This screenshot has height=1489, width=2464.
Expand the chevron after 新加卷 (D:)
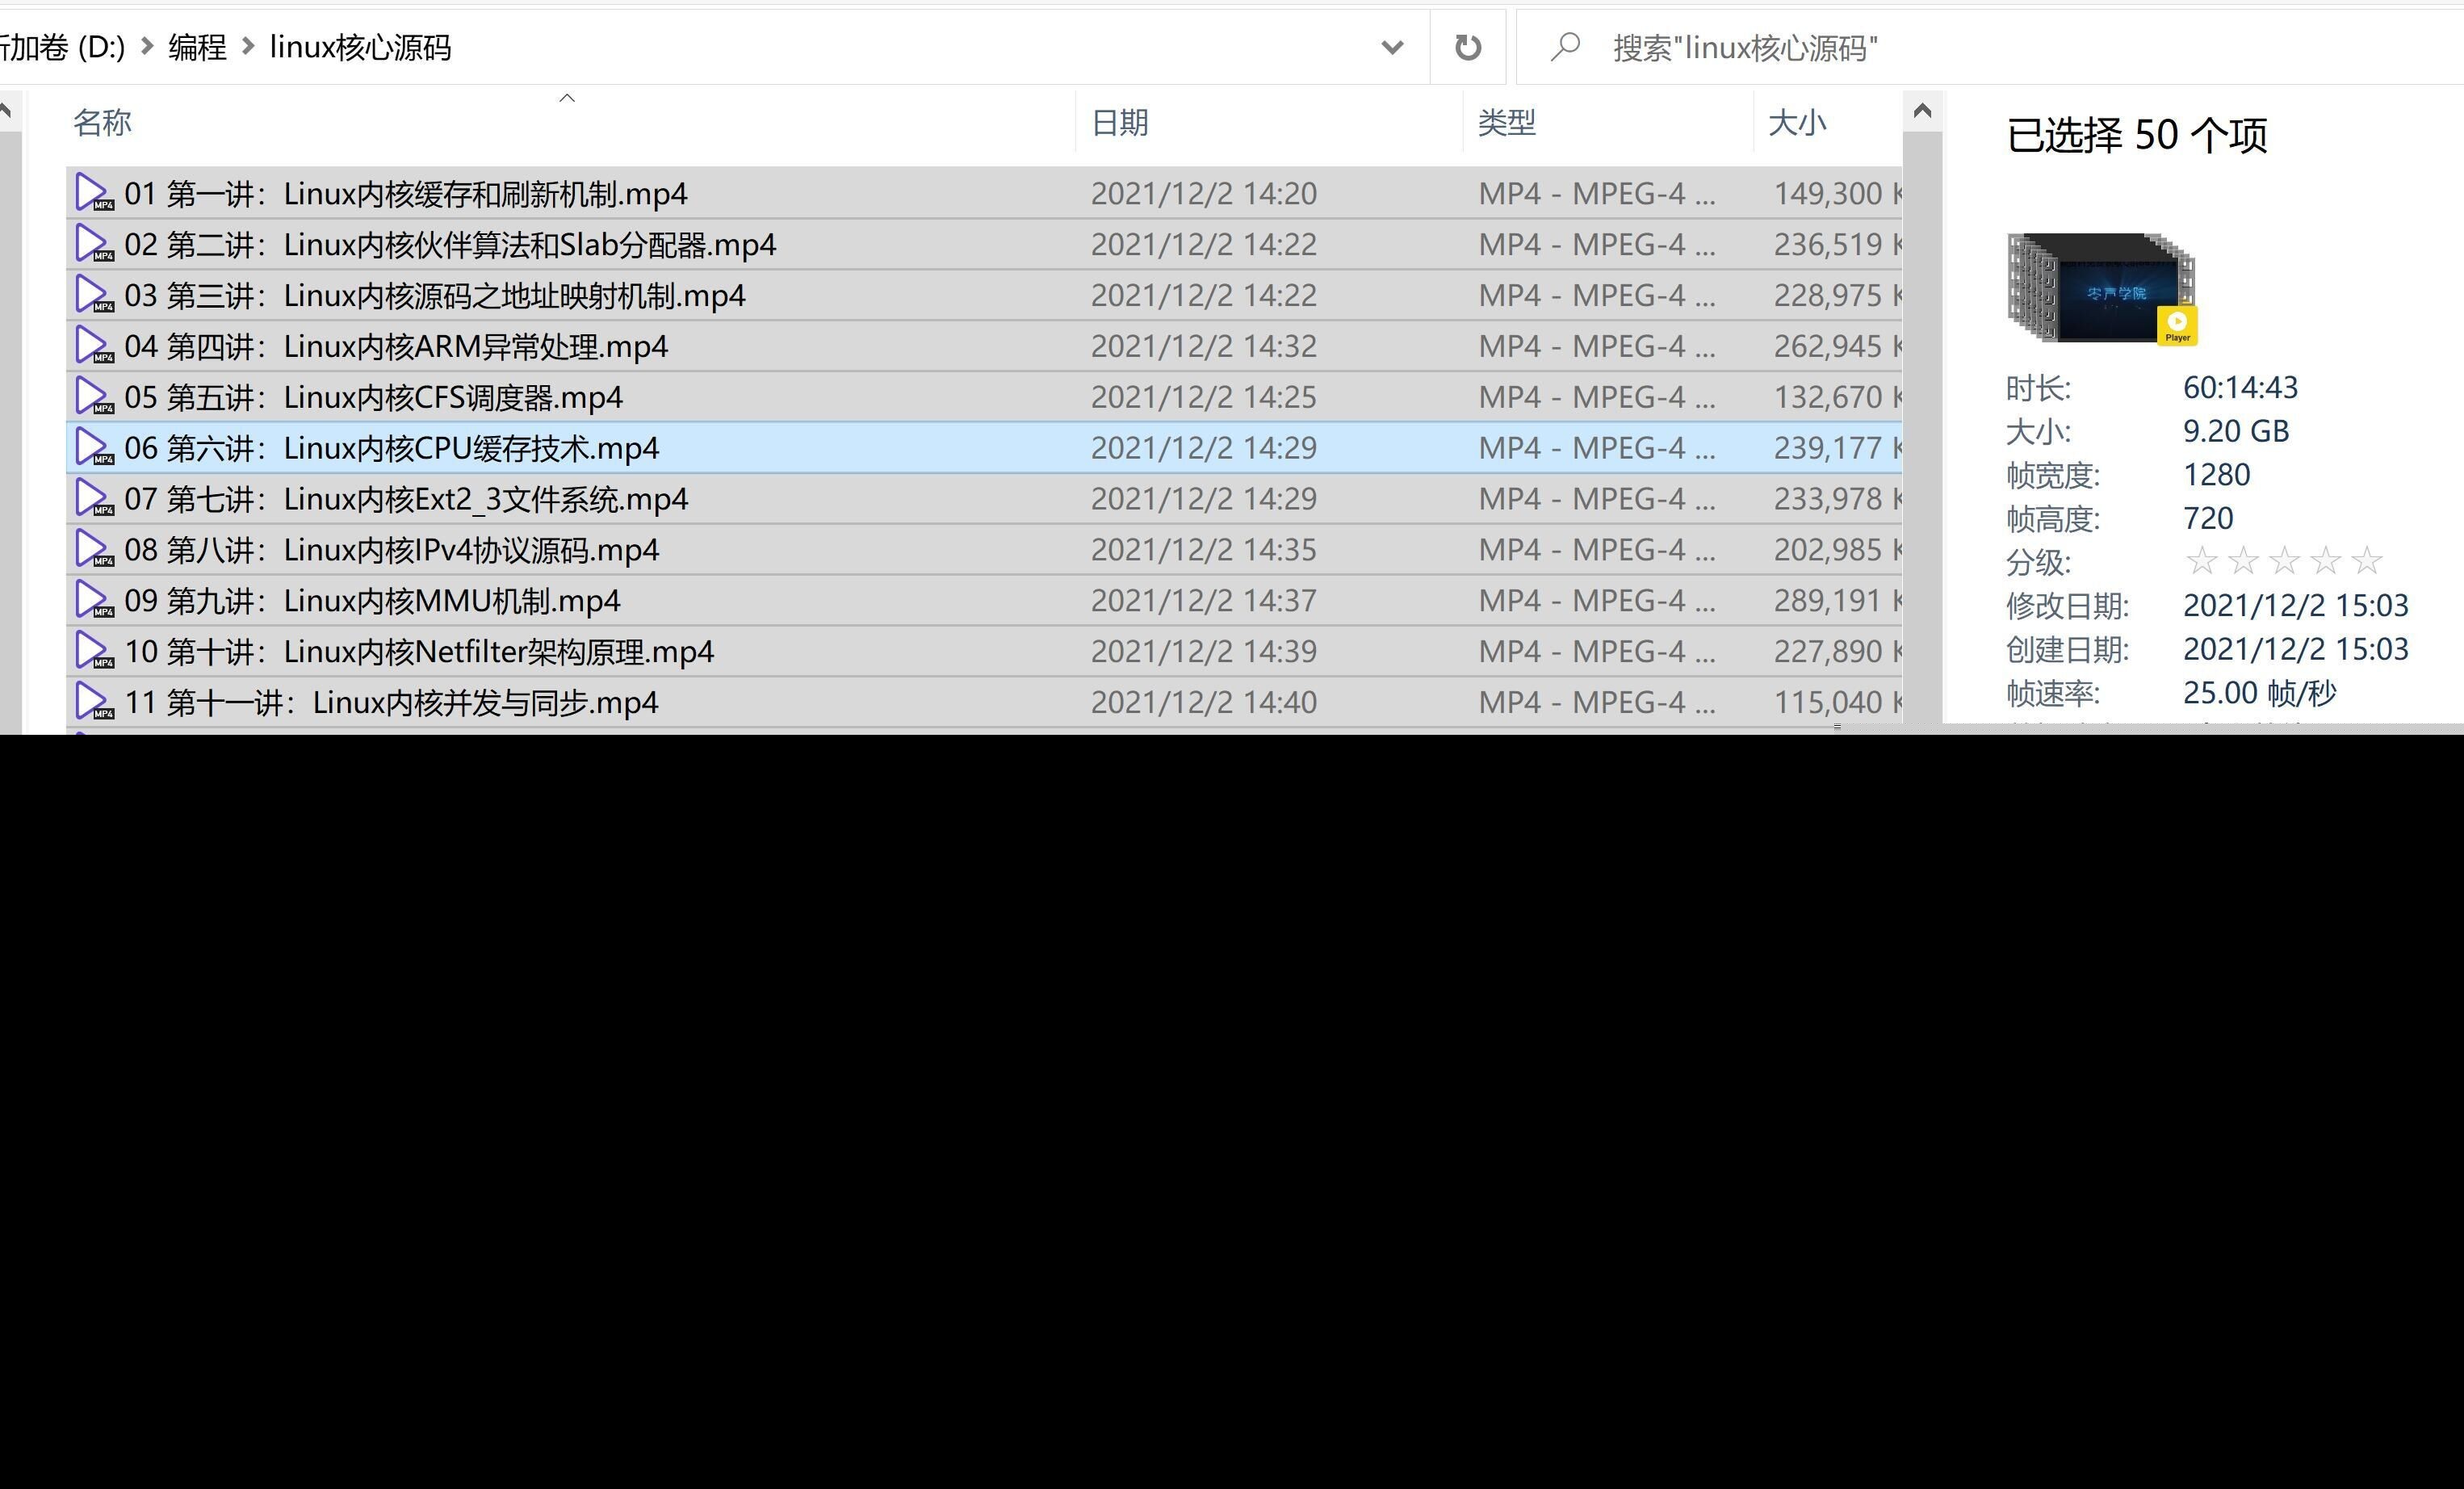click(x=147, y=46)
